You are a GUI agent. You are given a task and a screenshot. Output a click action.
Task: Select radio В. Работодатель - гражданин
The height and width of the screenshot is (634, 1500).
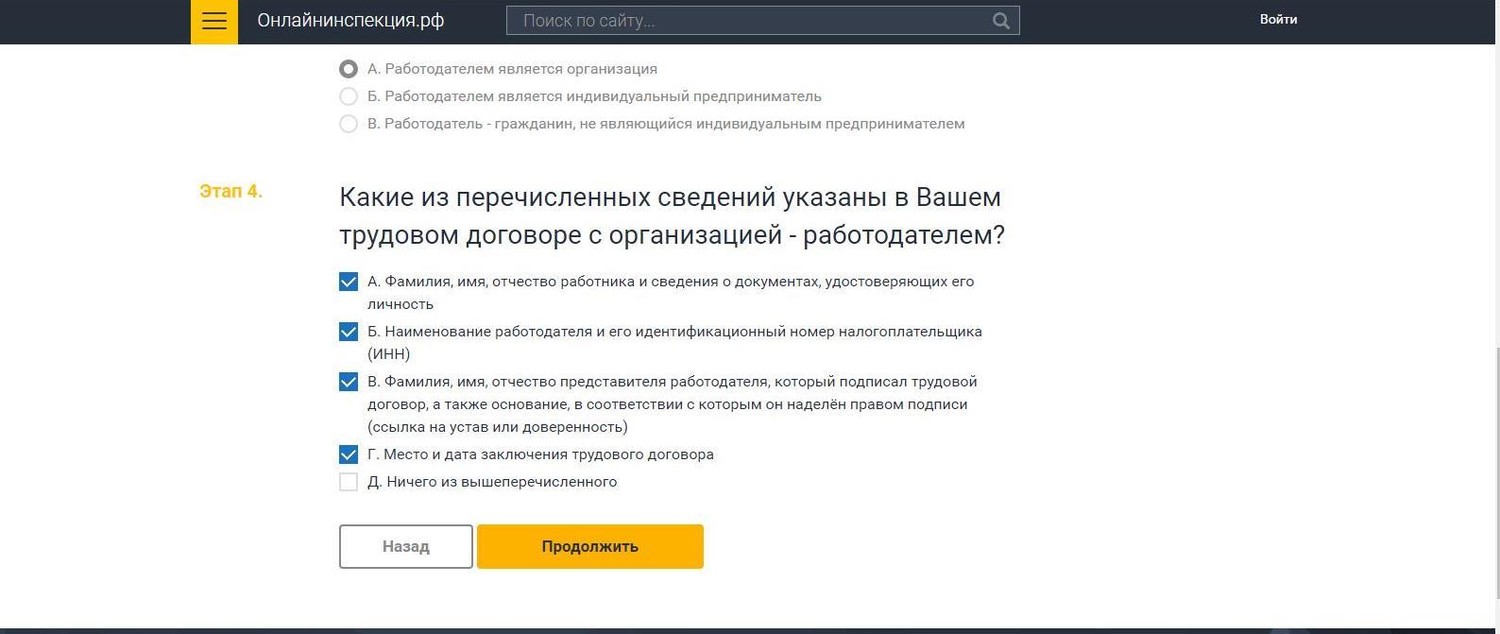(348, 124)
